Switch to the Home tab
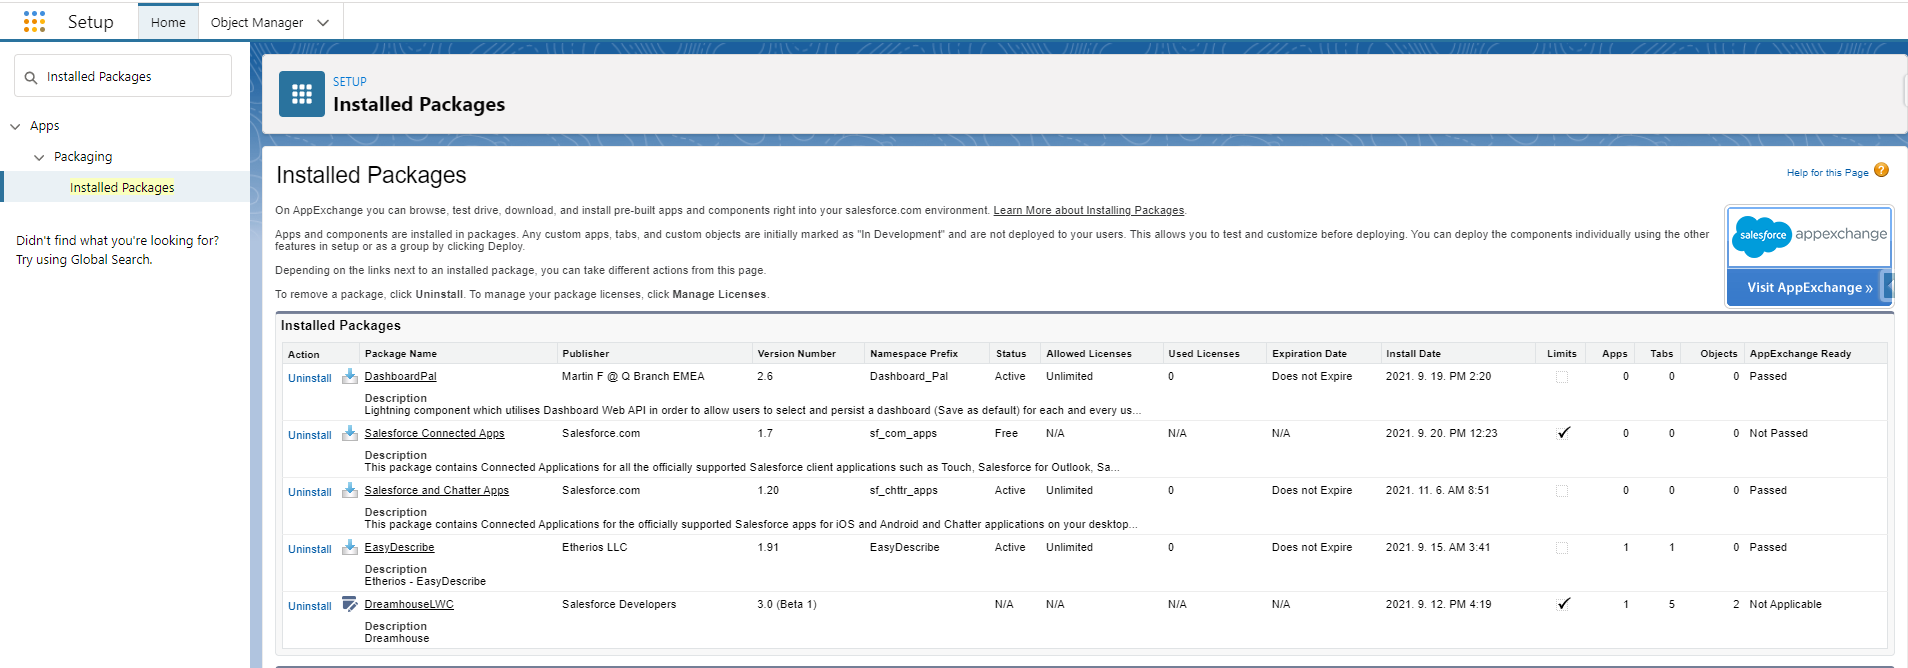The image size is (1908, 668). (x=168, y=22)
